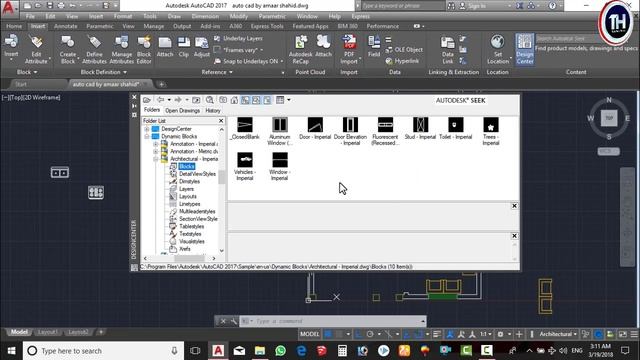Switch to the Open Drawings tab
Screen dimensions: 640x360
[x=182, y=111]
